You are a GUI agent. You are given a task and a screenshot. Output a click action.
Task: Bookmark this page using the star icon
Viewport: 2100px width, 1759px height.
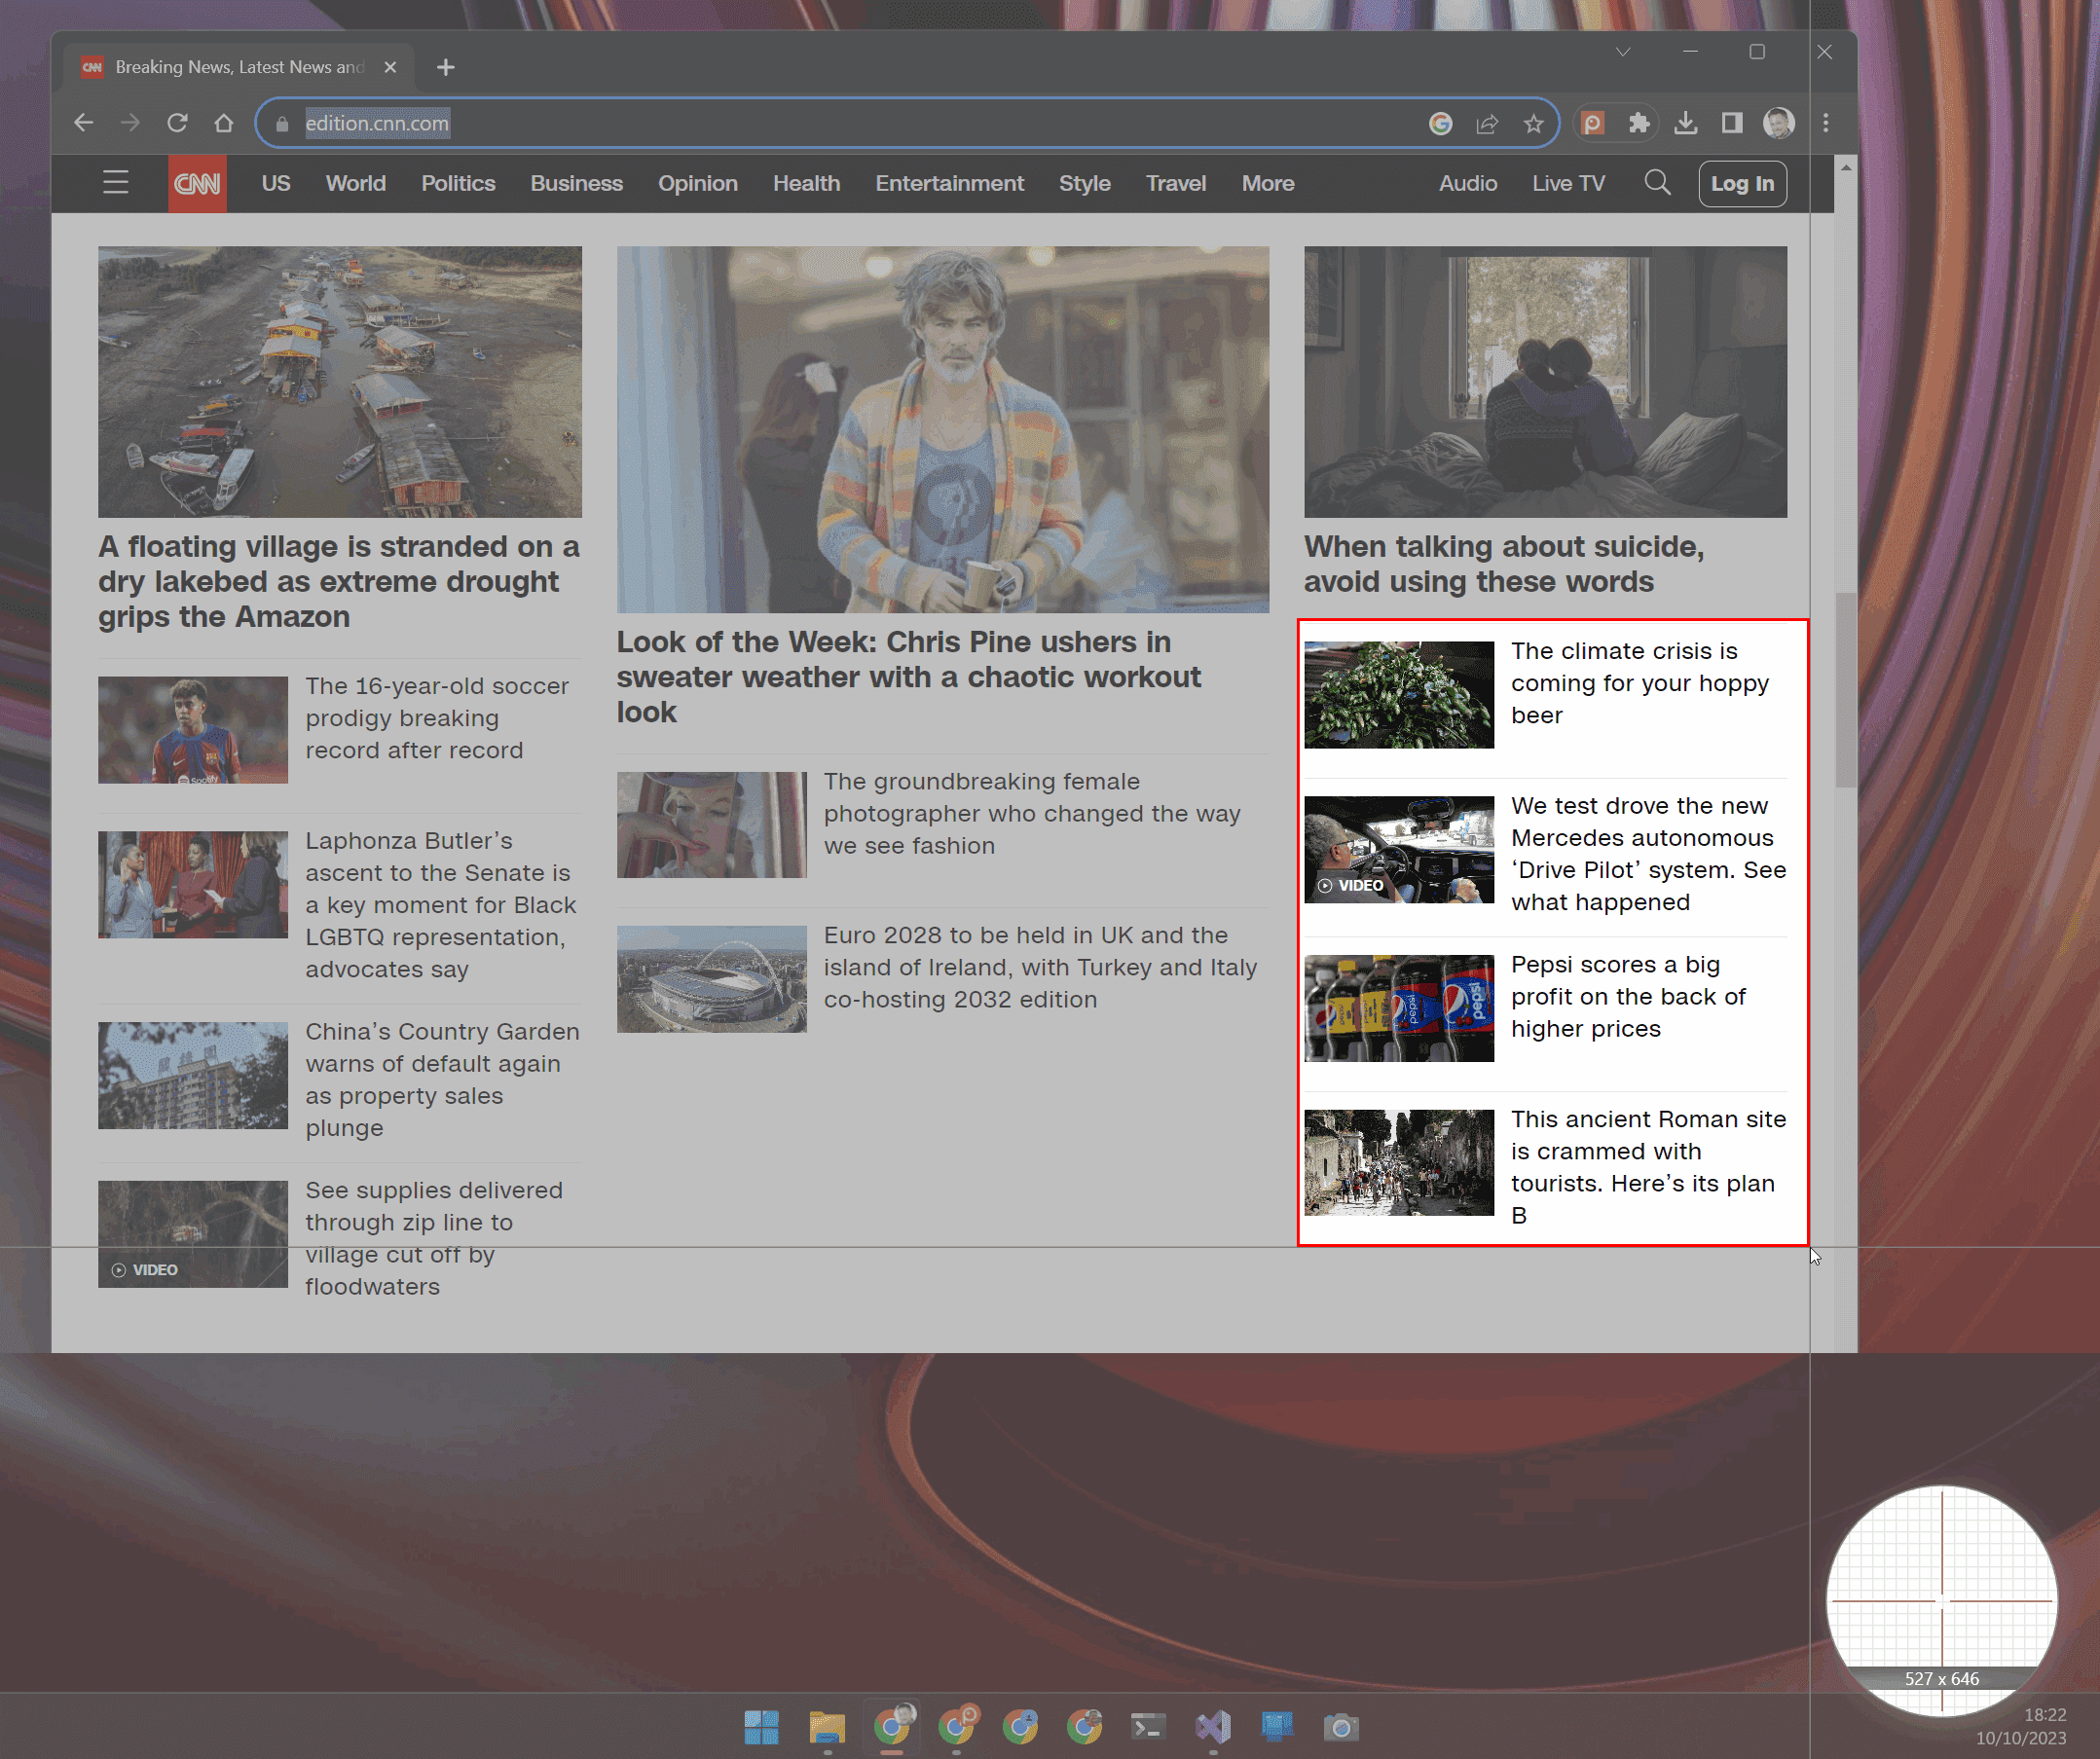[x=1533, y=123]
